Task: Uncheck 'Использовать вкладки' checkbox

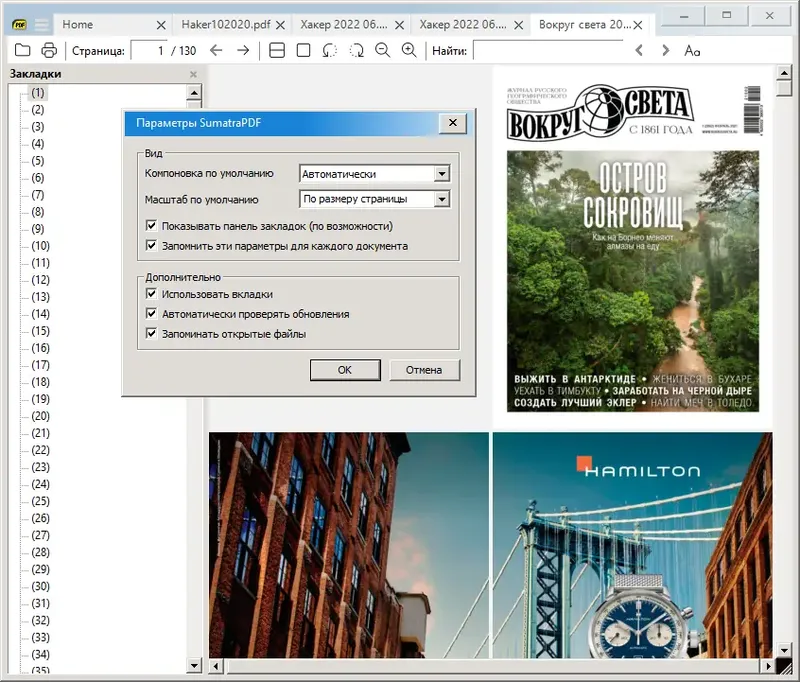Action: click(151, 294)
